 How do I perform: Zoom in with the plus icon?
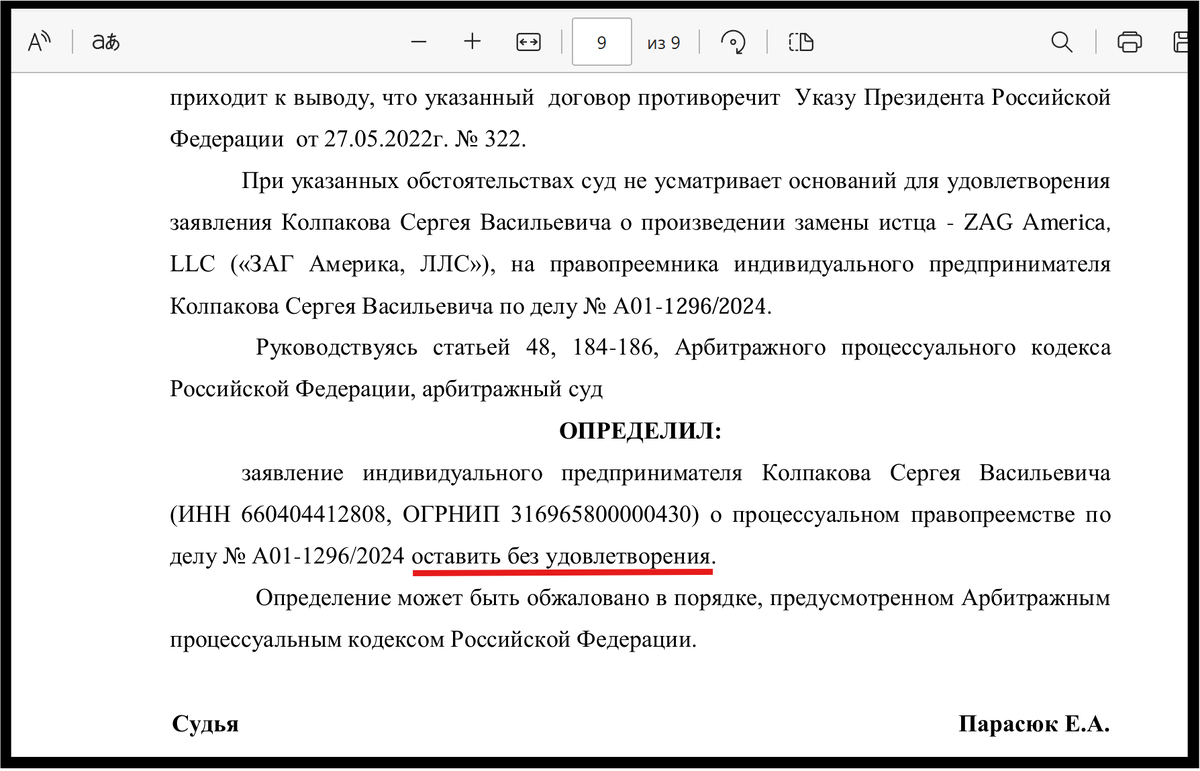click(473, 42)
